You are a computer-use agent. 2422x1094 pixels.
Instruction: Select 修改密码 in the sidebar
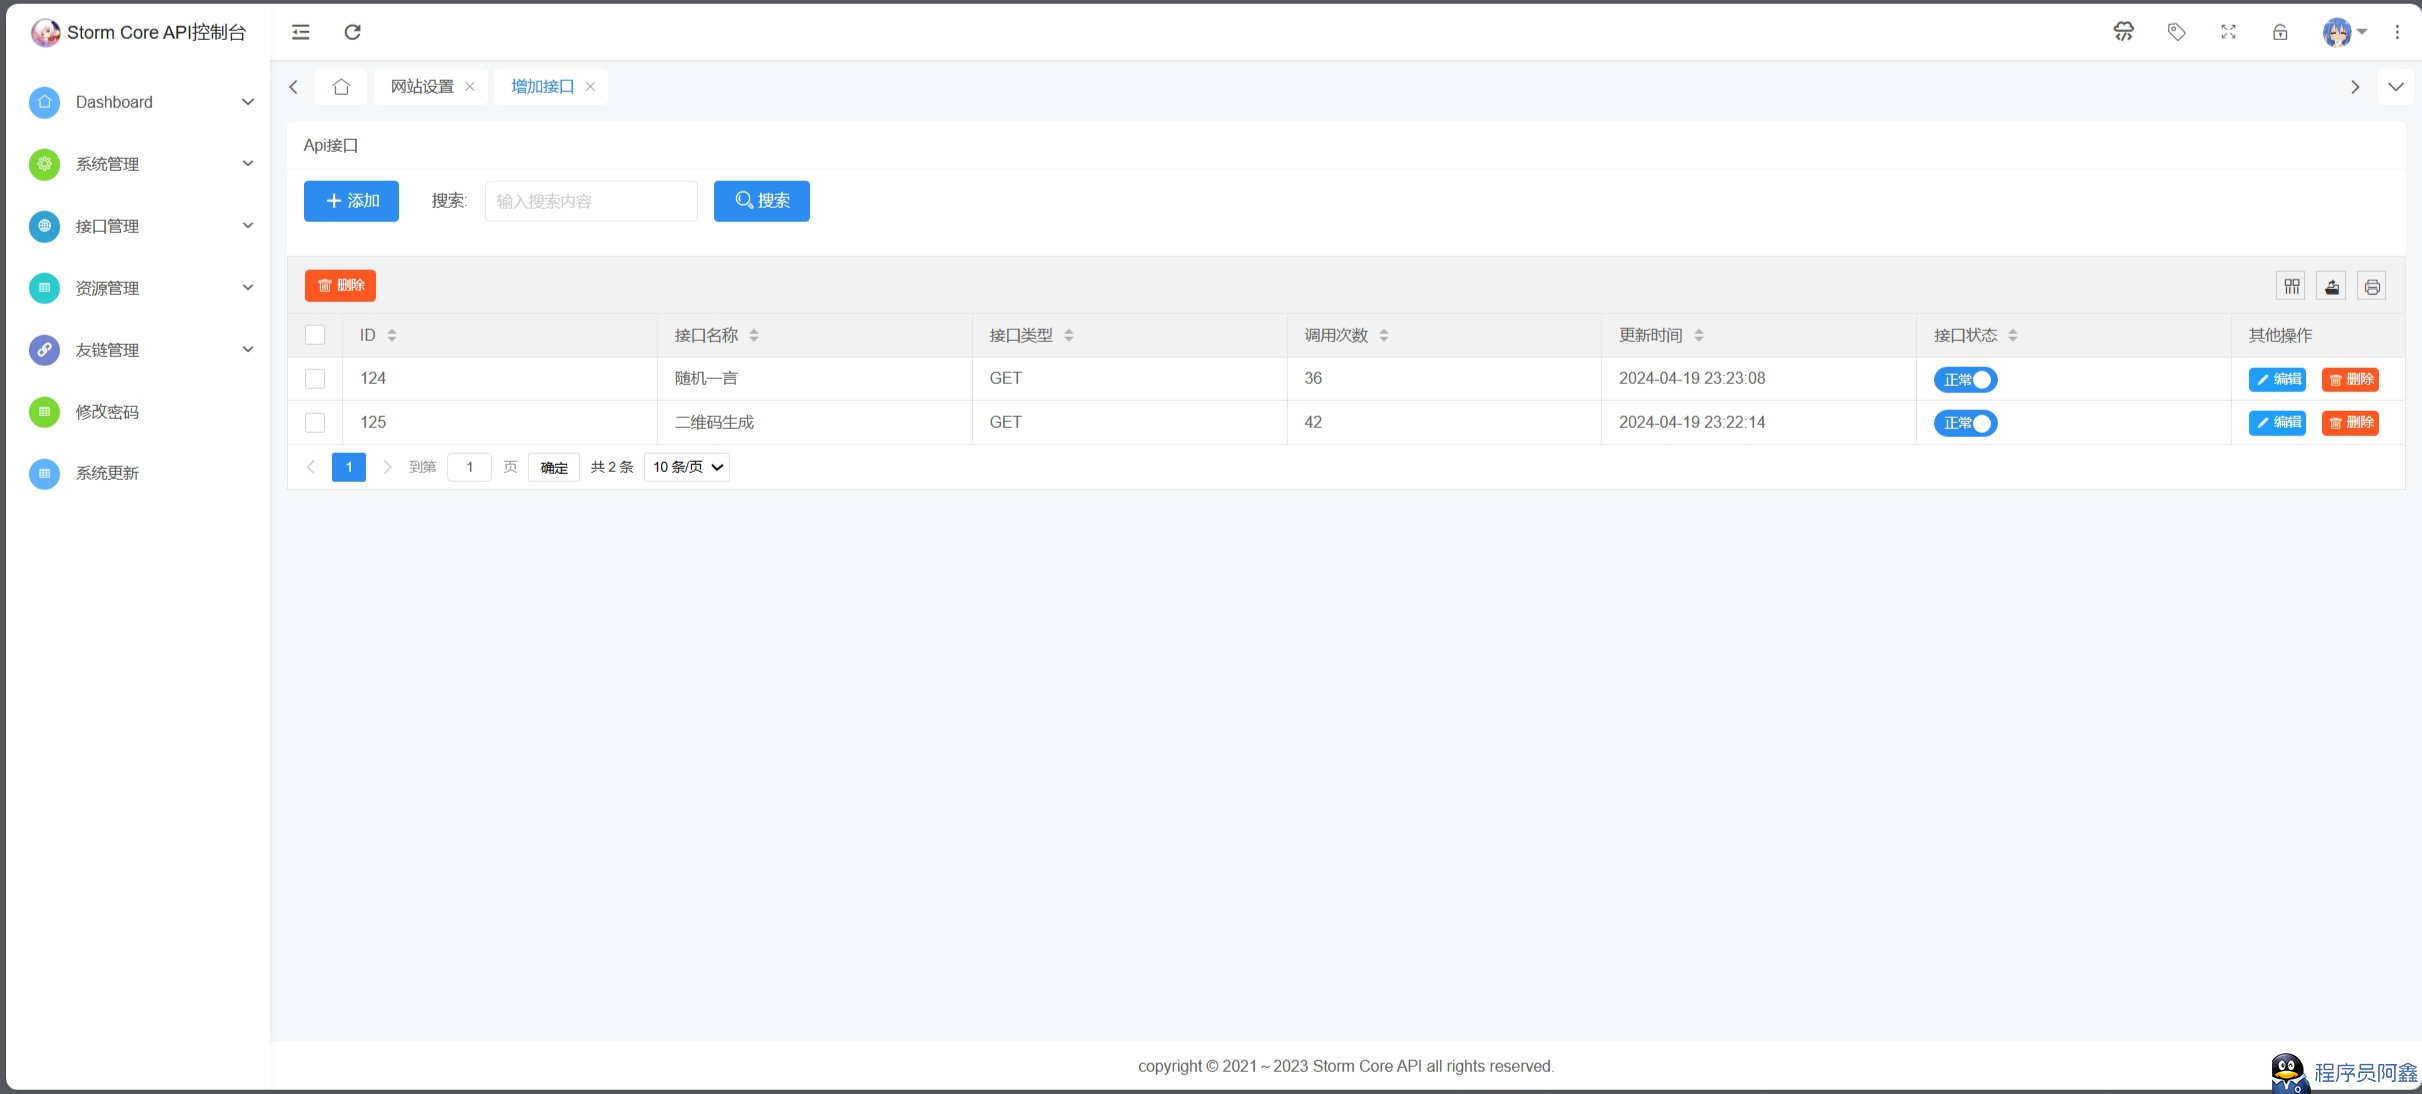[x=109, y=412]
